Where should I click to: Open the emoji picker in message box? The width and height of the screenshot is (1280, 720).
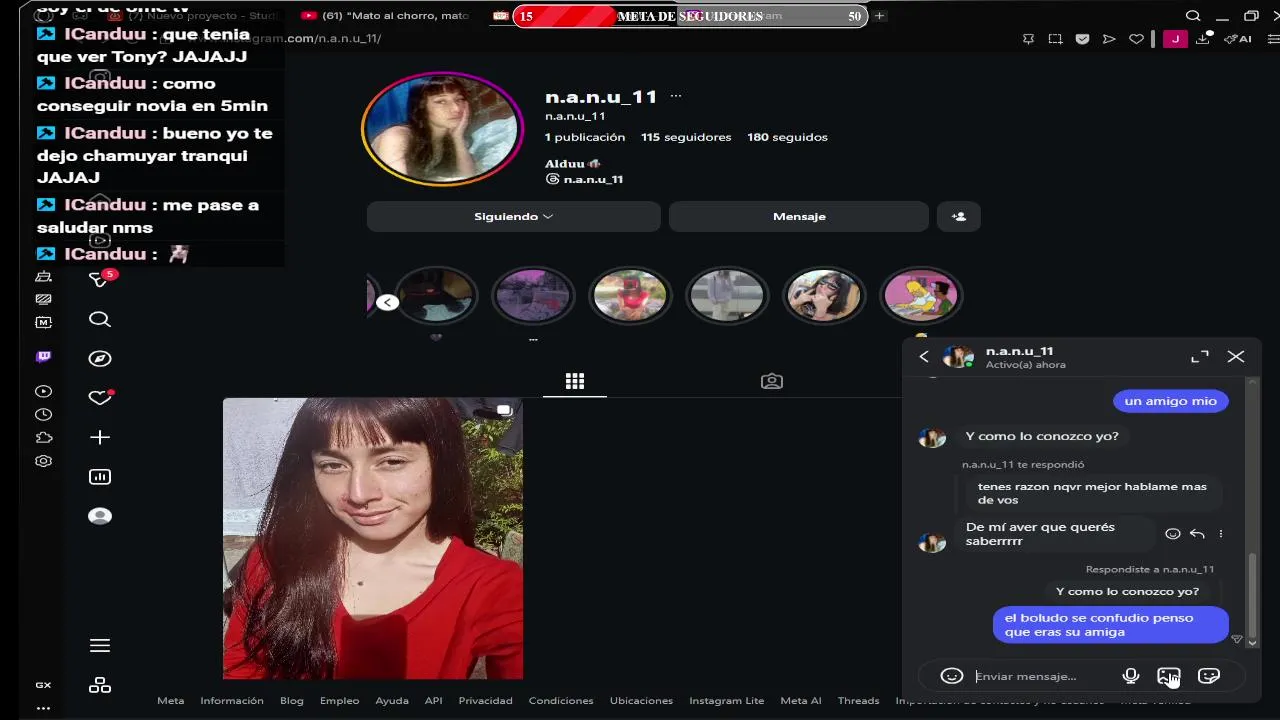(951, 676)
